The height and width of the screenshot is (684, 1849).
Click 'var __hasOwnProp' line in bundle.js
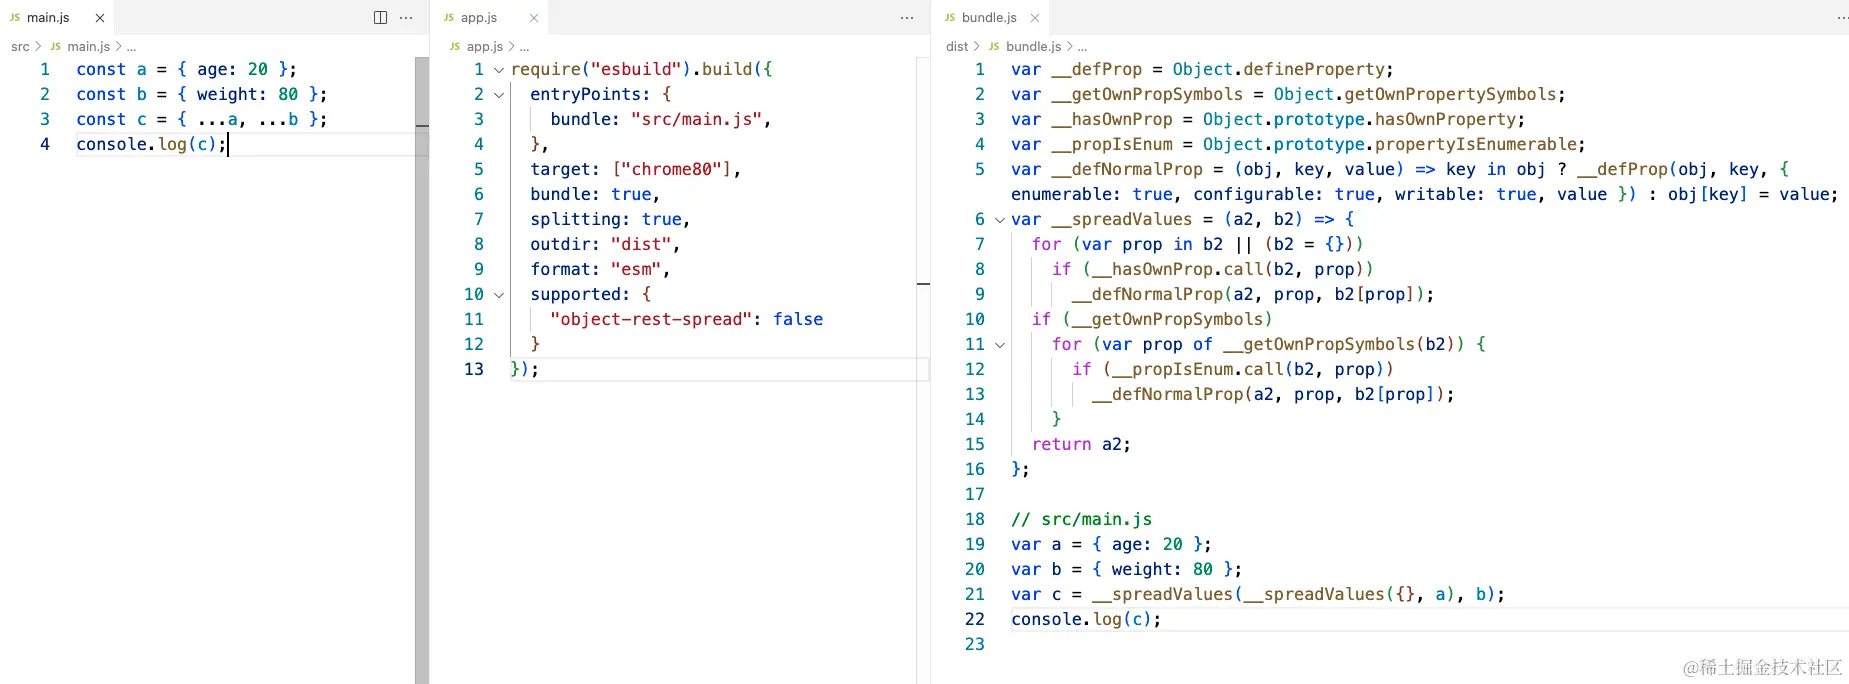click(x=1268, y=119)
